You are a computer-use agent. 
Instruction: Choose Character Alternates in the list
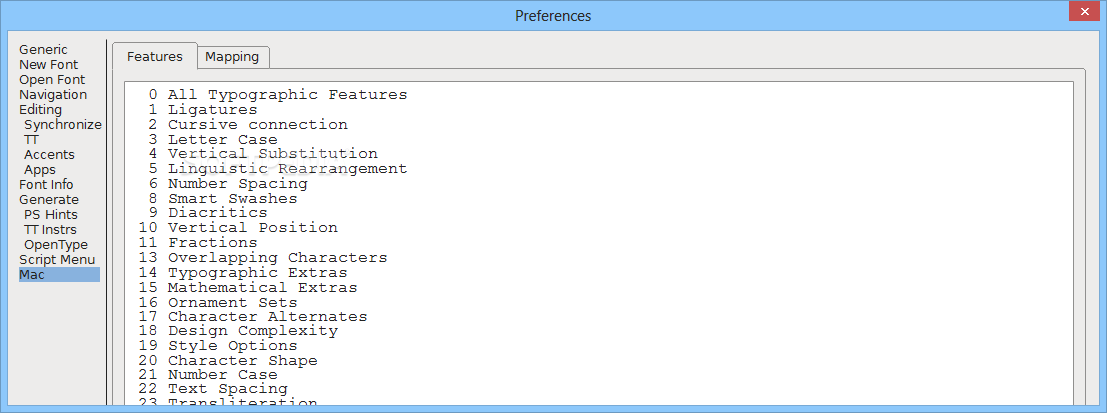pyautogui.click(x=253, y=317)
